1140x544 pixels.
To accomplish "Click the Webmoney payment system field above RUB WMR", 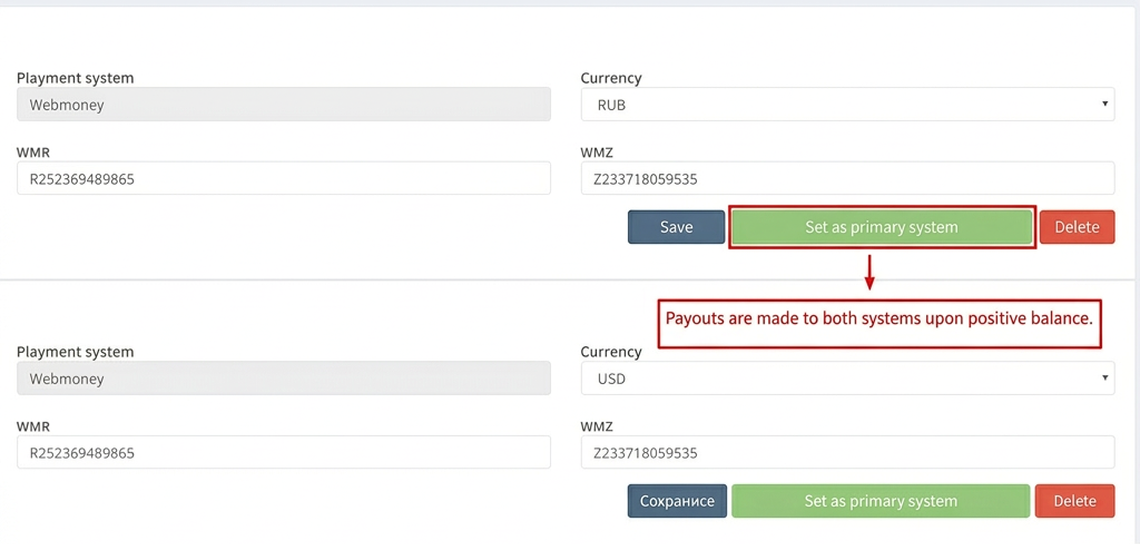I will click(284, 105).
